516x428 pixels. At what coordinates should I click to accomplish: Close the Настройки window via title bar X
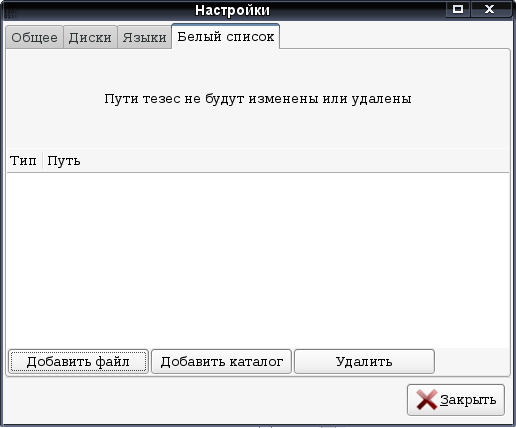click(x=490, y=9)
